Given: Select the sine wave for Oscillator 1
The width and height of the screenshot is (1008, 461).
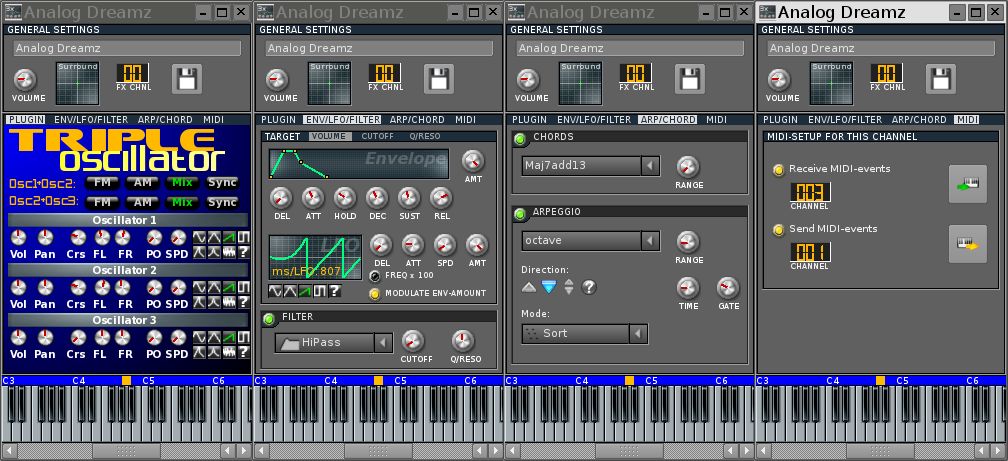Looking at the screenshot, I should pos(199,237).
